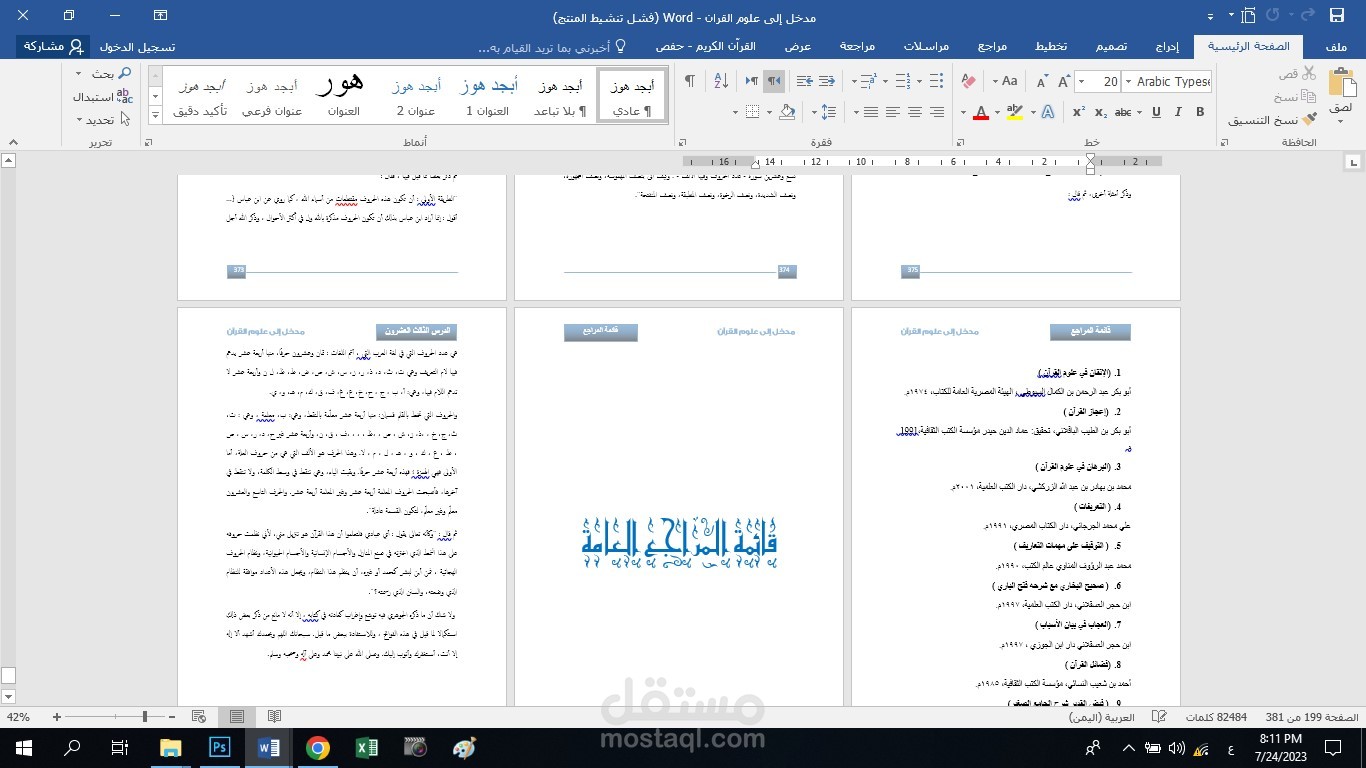
Task: Center-align the paragraph
Action: [915, 112]
